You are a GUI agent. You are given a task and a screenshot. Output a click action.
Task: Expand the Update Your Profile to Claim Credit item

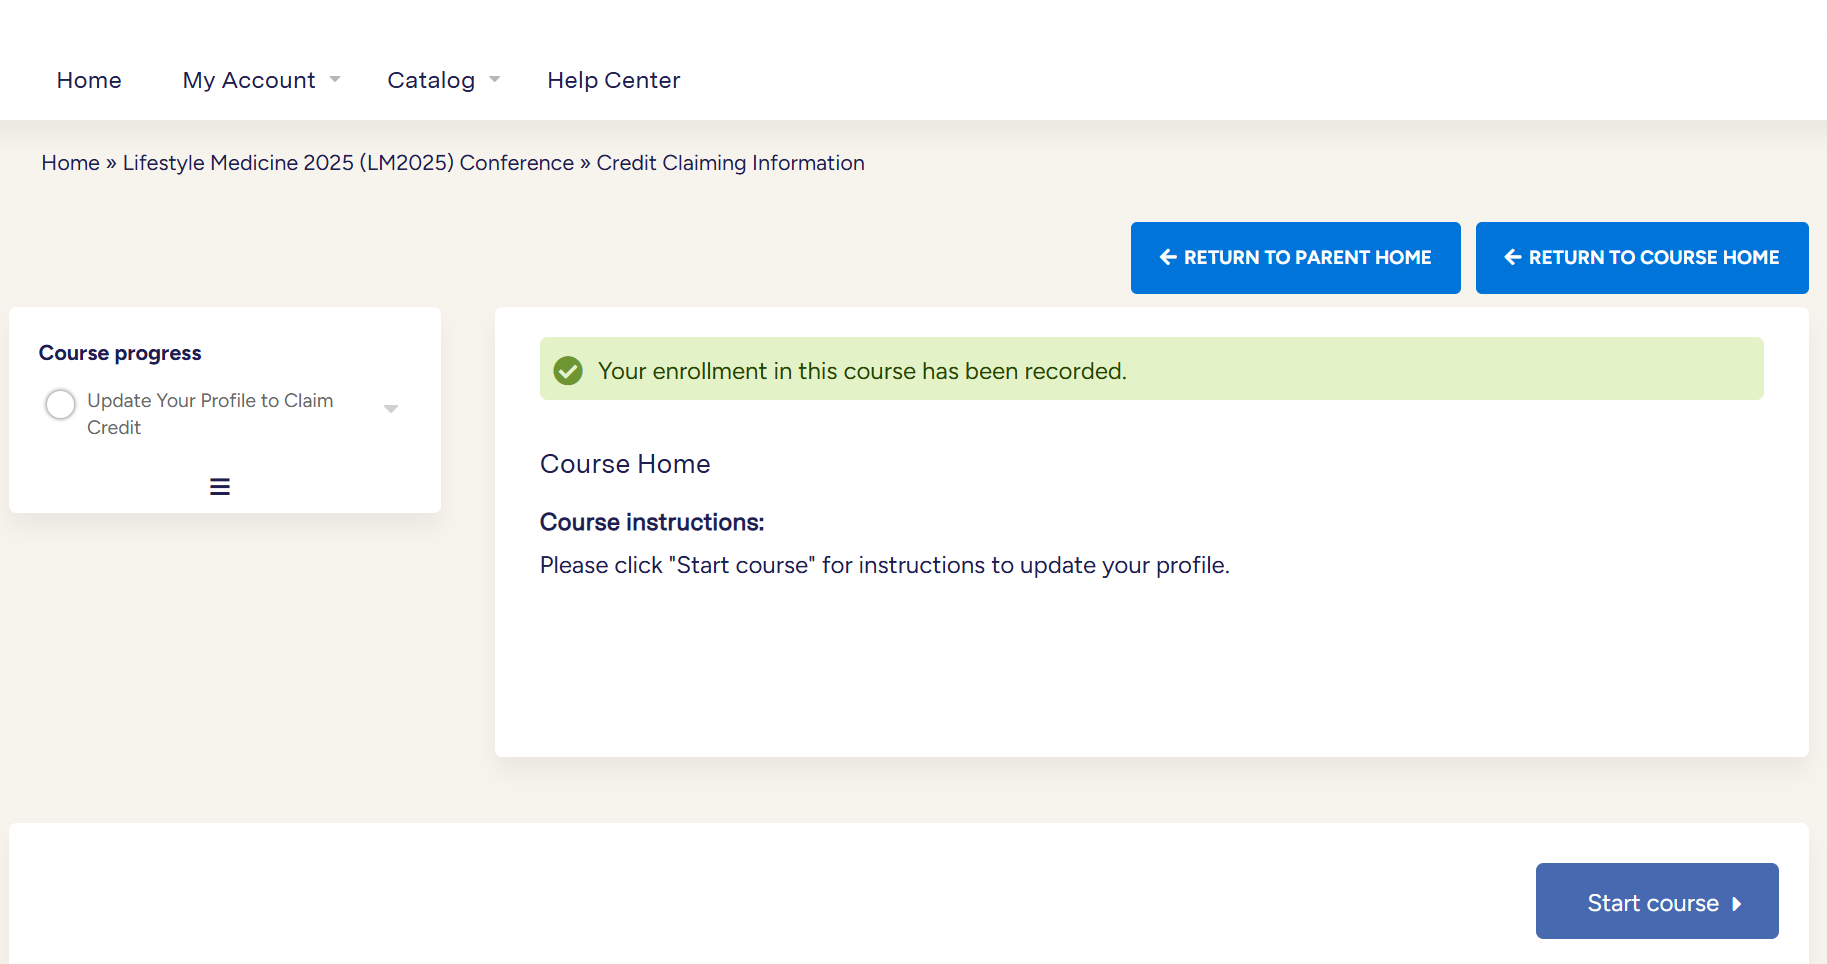coord(391,409)
